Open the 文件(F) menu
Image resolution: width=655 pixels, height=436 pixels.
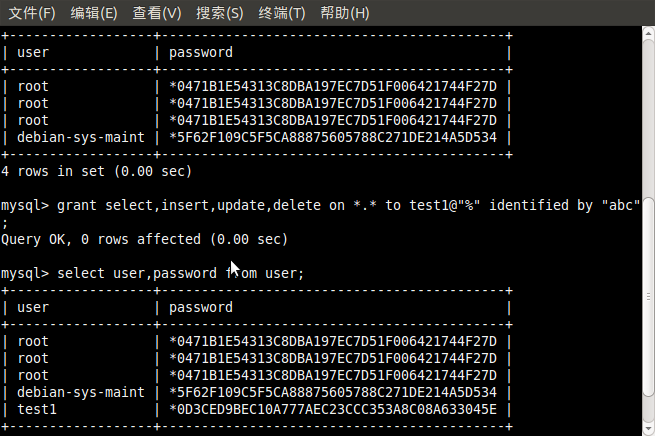pos(32,13)
